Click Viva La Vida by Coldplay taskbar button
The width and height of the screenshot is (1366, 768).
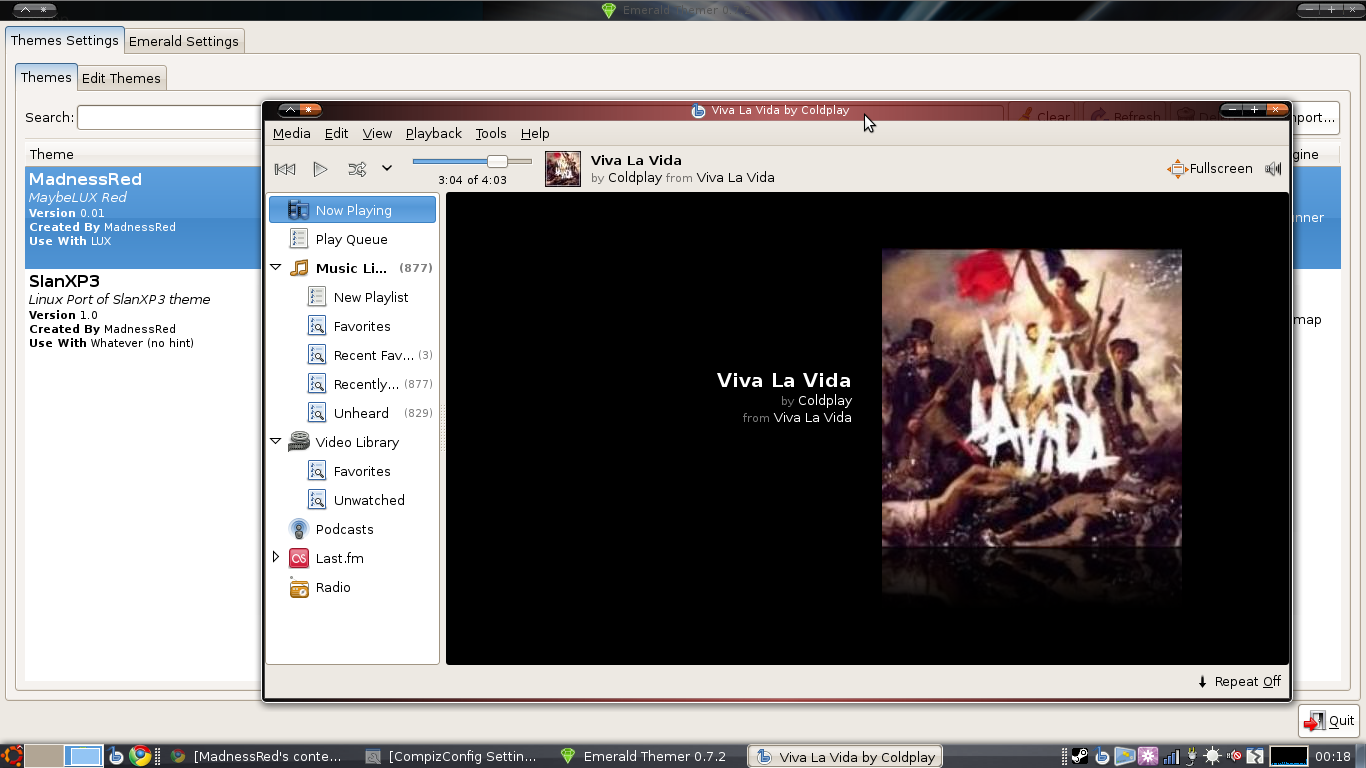click(846, 756)
